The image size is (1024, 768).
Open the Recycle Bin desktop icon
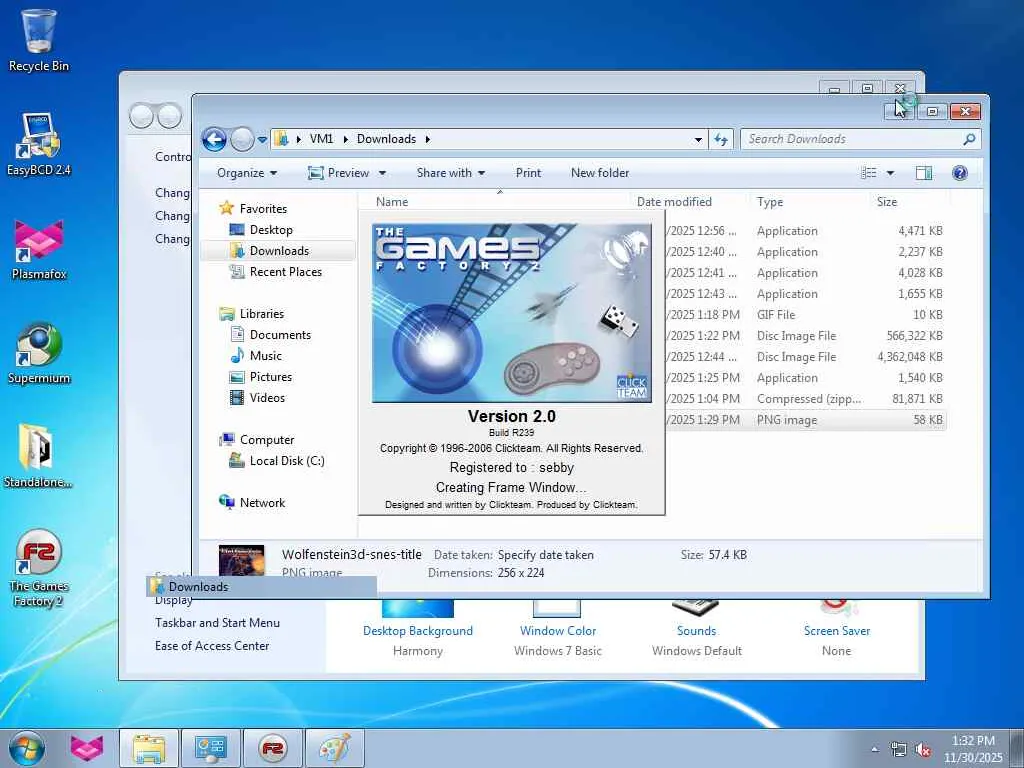pyautogui.click(x=39, y=40)
